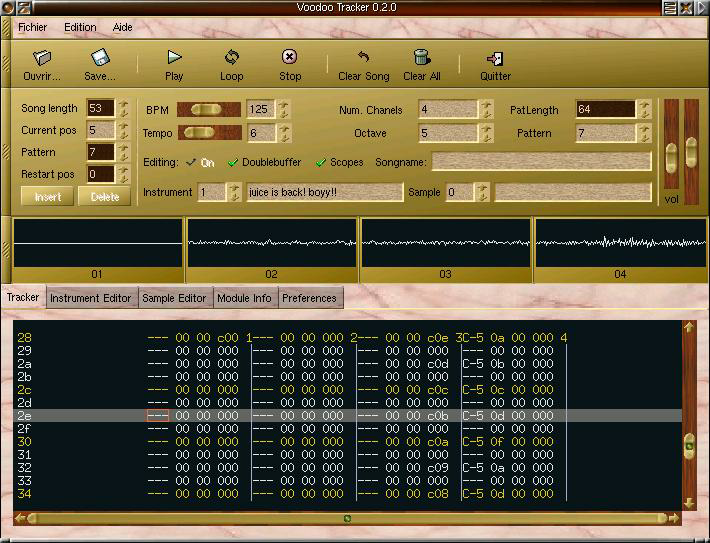Adjust the Song length stepper arrows
Image resolution: width=710 pixels, height=543 pixels.
coord(124,109)
